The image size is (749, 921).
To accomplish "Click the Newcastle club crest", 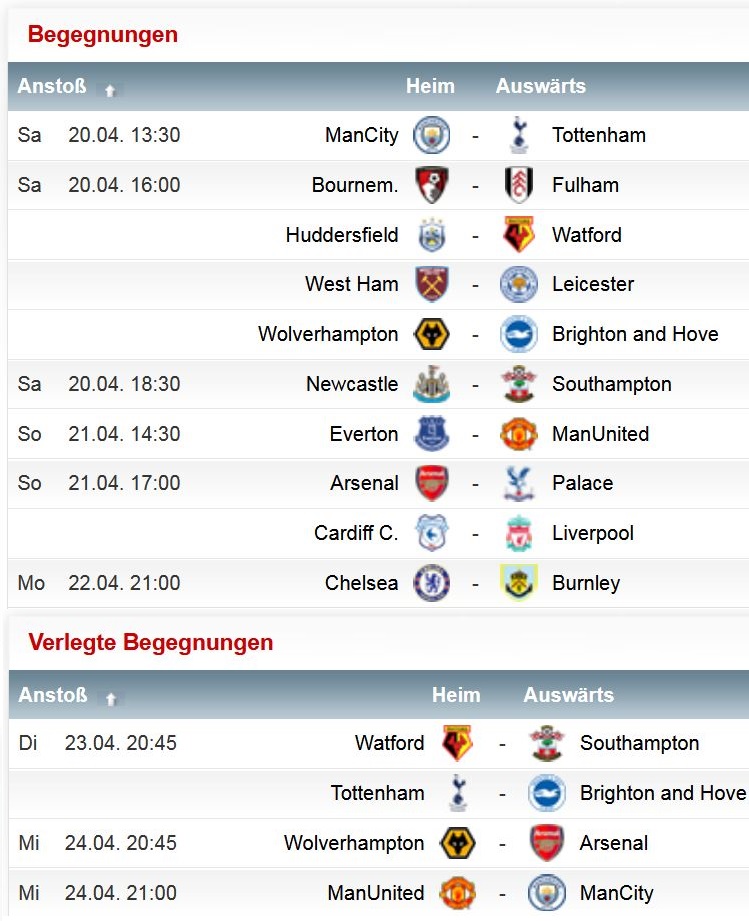I will [x=431, y=384].
